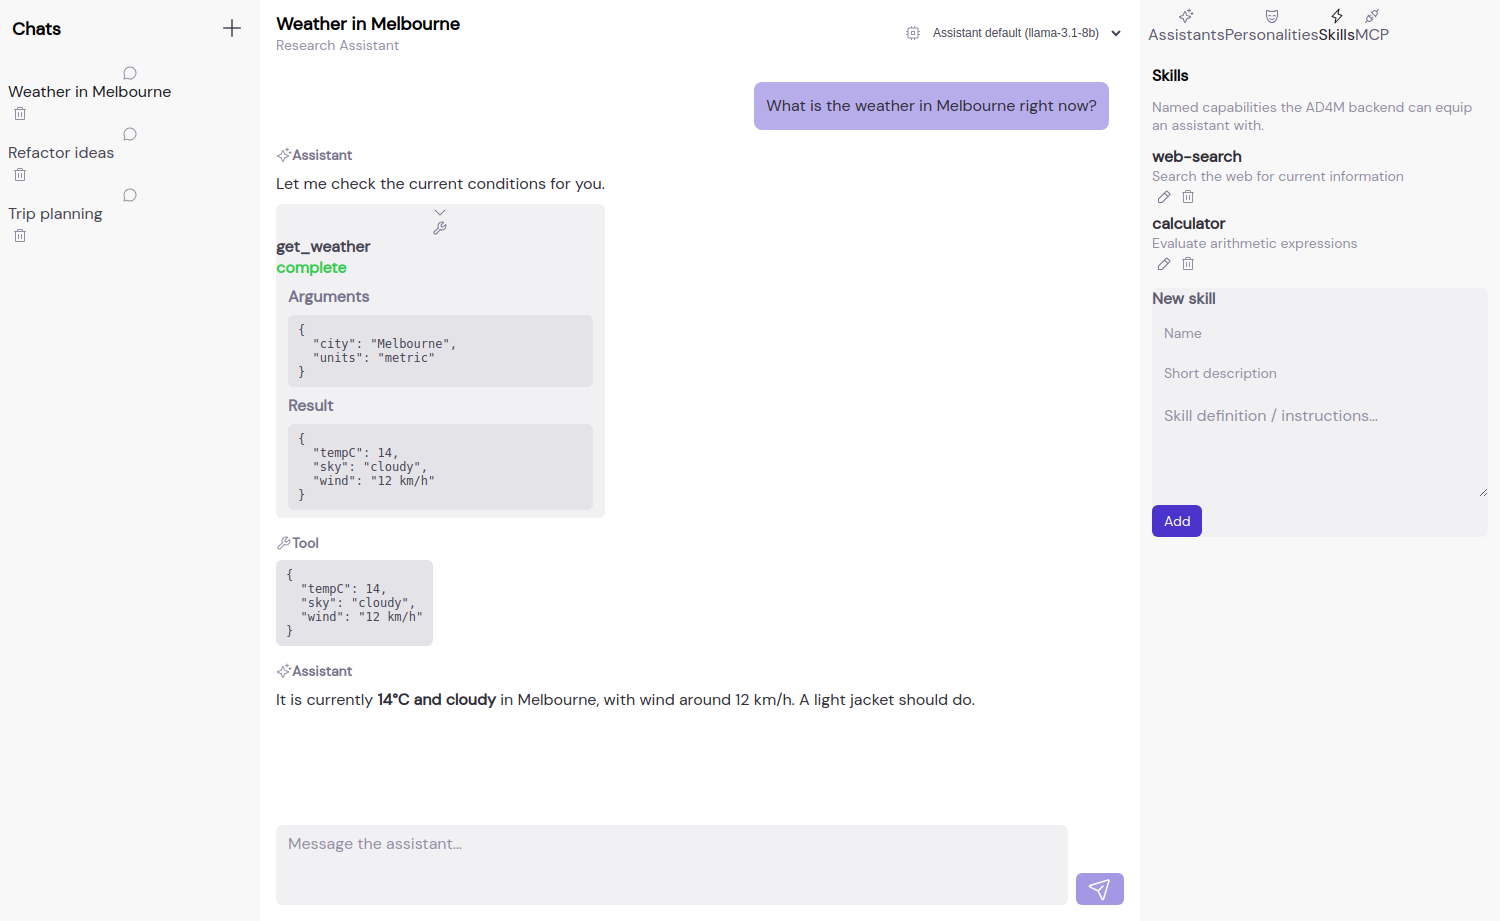Delete the web-search skill
Image resolution: width=1500 pixels, height=921 pixels.
(1188, 197)
